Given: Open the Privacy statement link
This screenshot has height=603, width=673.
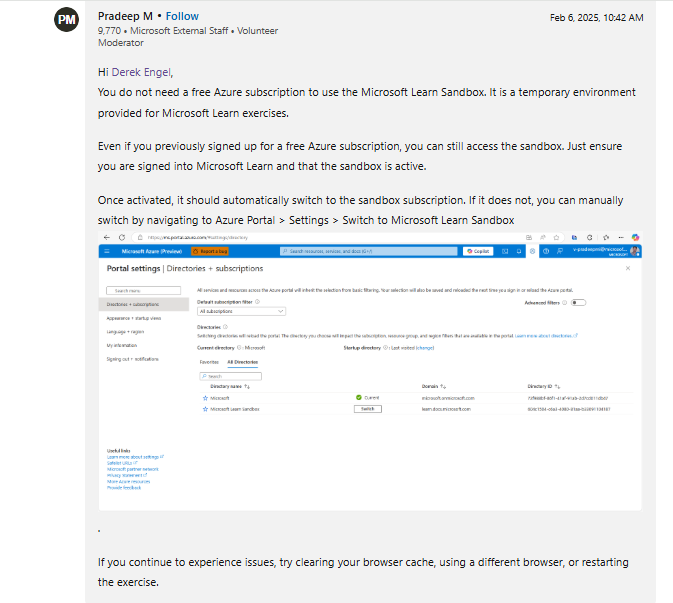Looking at the screenshot, I should click(x=127, y=475).
